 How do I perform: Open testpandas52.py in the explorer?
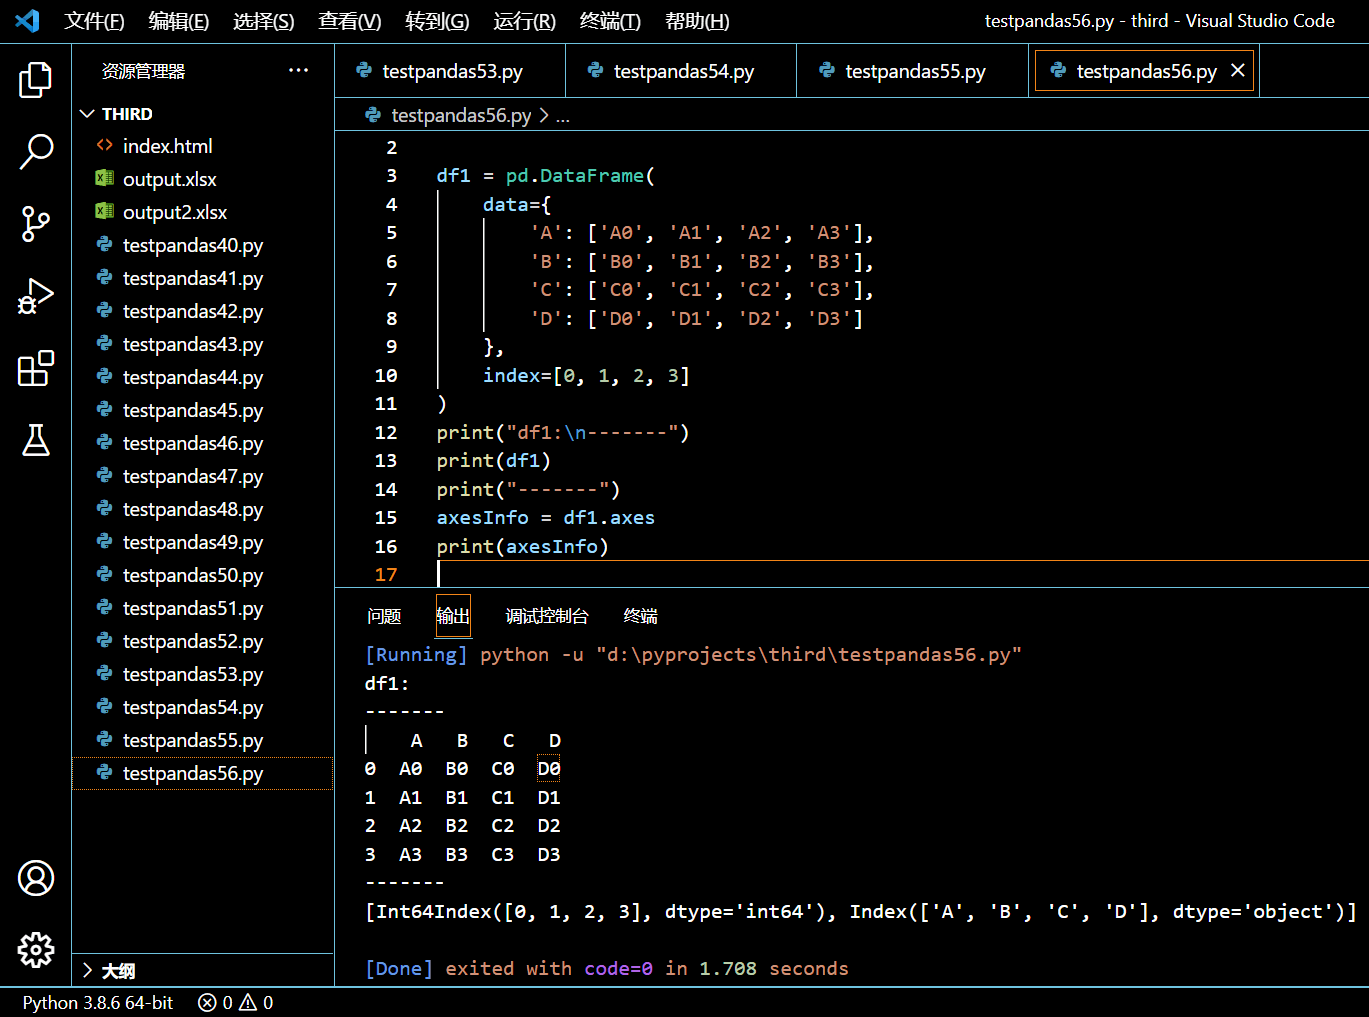(x=203, y=641)
